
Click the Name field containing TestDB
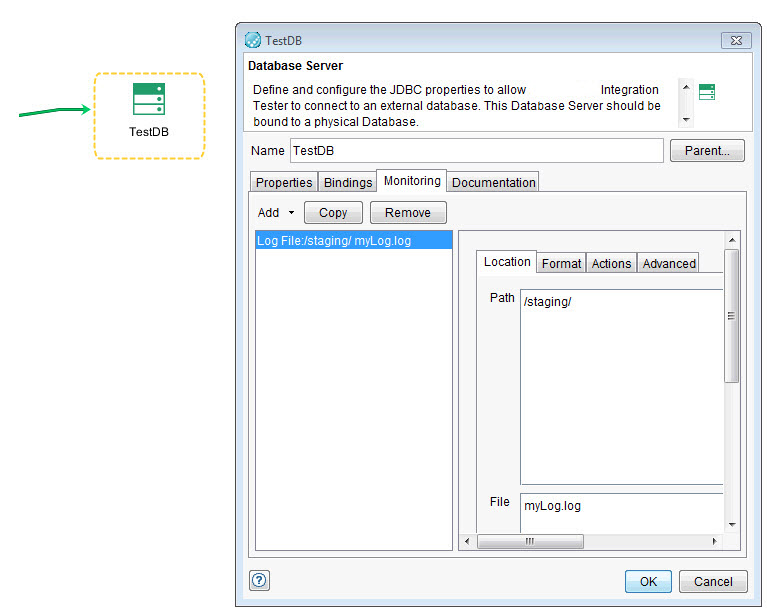(x=477, y=151)
